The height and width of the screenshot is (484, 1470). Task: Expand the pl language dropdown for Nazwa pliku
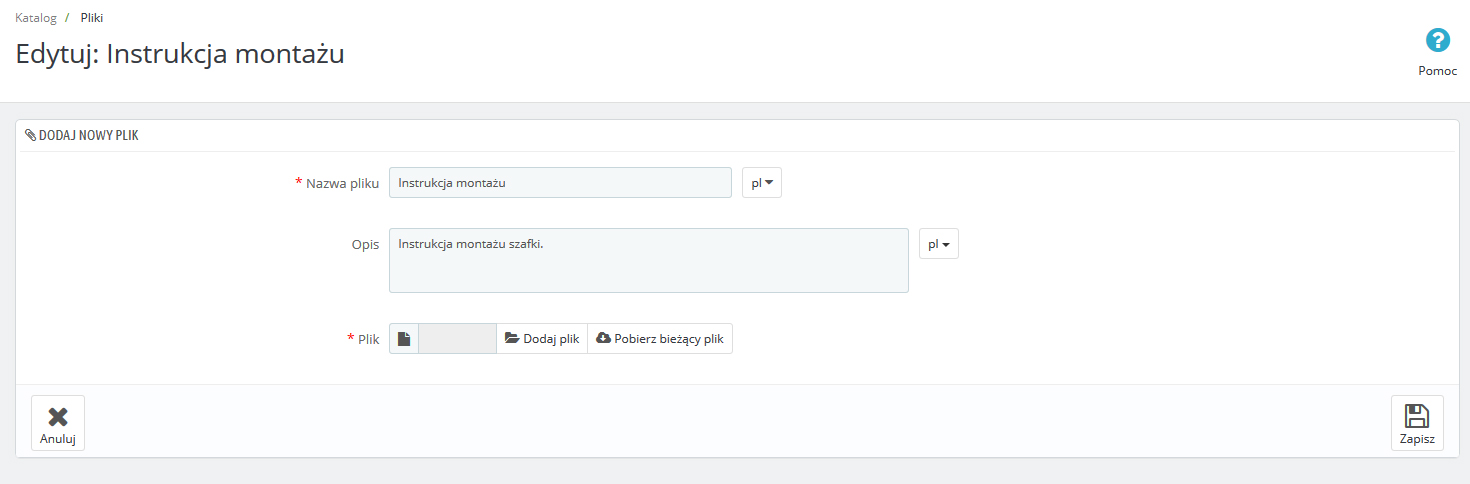tap(762, 183)
